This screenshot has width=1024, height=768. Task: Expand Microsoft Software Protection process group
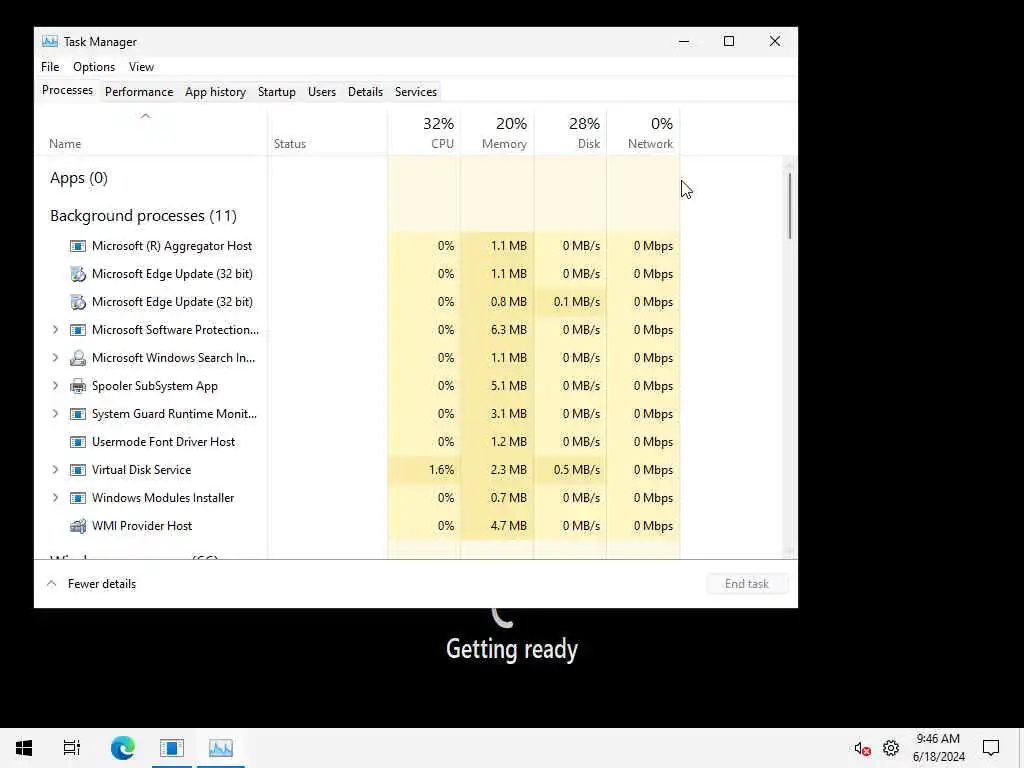(x=56, y=330)
